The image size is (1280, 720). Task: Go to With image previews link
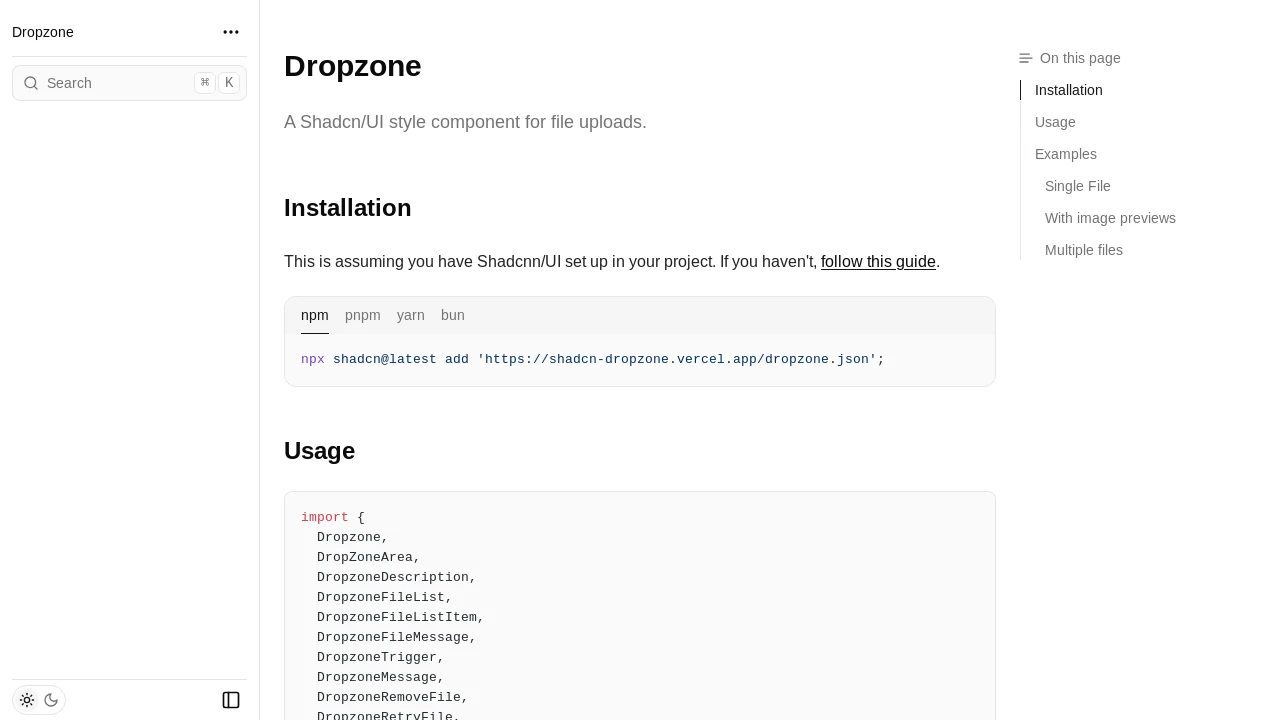click(x=1110, y=218)
